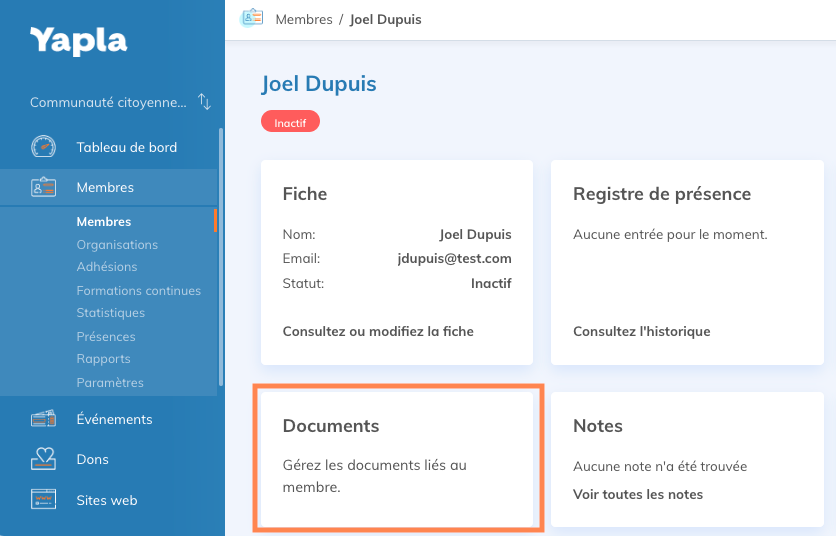836x536 pixels.
Task: Click the Membres ID card sidebar icon
Action: click(x=43, y=187)
